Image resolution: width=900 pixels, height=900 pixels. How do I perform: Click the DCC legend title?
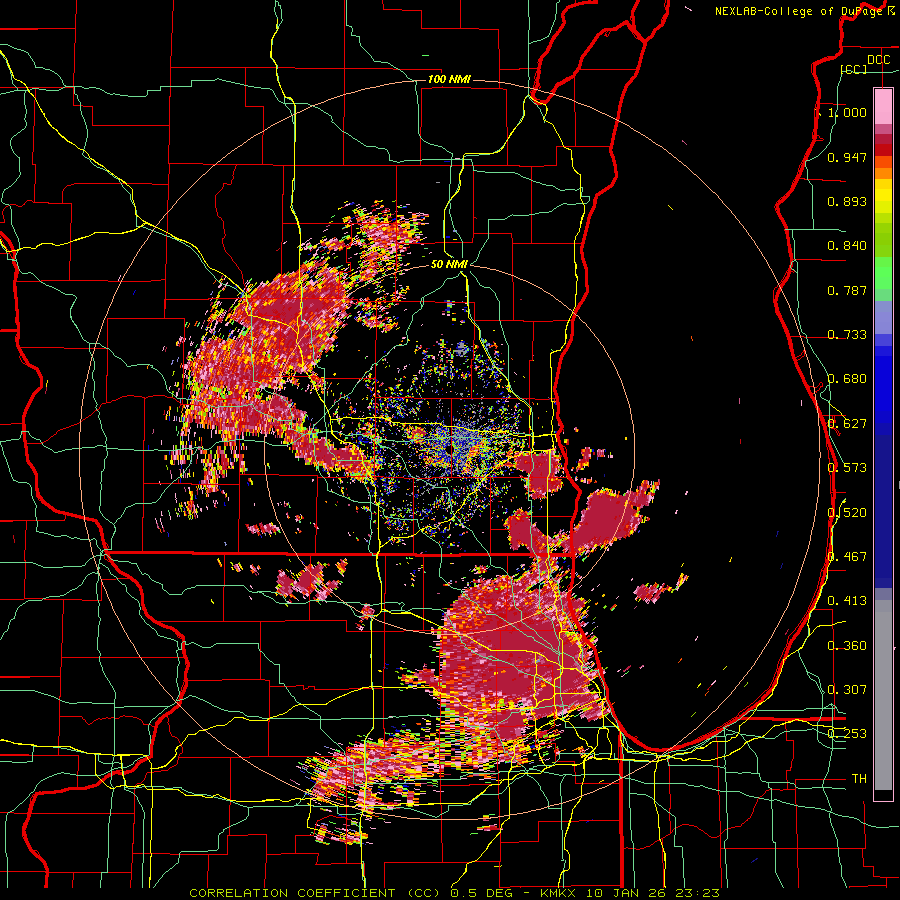click(878, 60)
